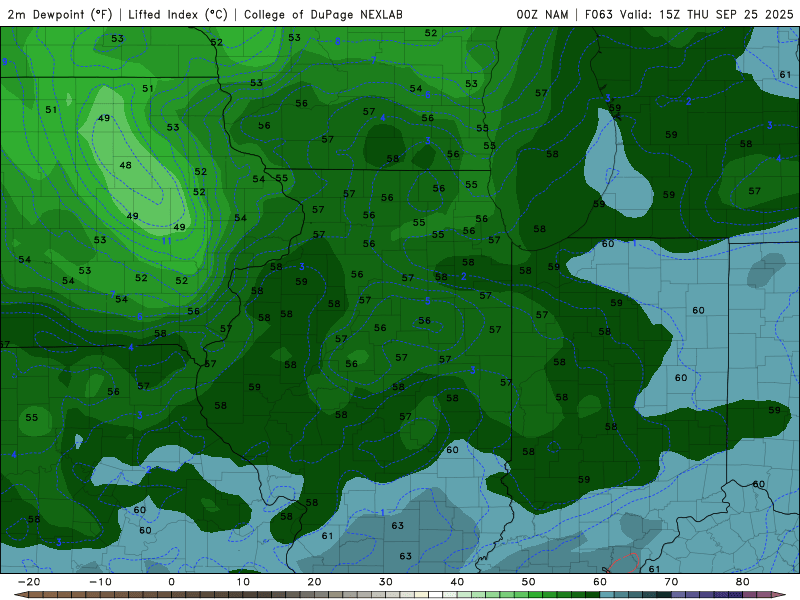Image resolution: width=800 pixels, height=600 pixels.
Task: Click the "2m Dewpoint (°F)" title text
Action: [x=59, y=14]
